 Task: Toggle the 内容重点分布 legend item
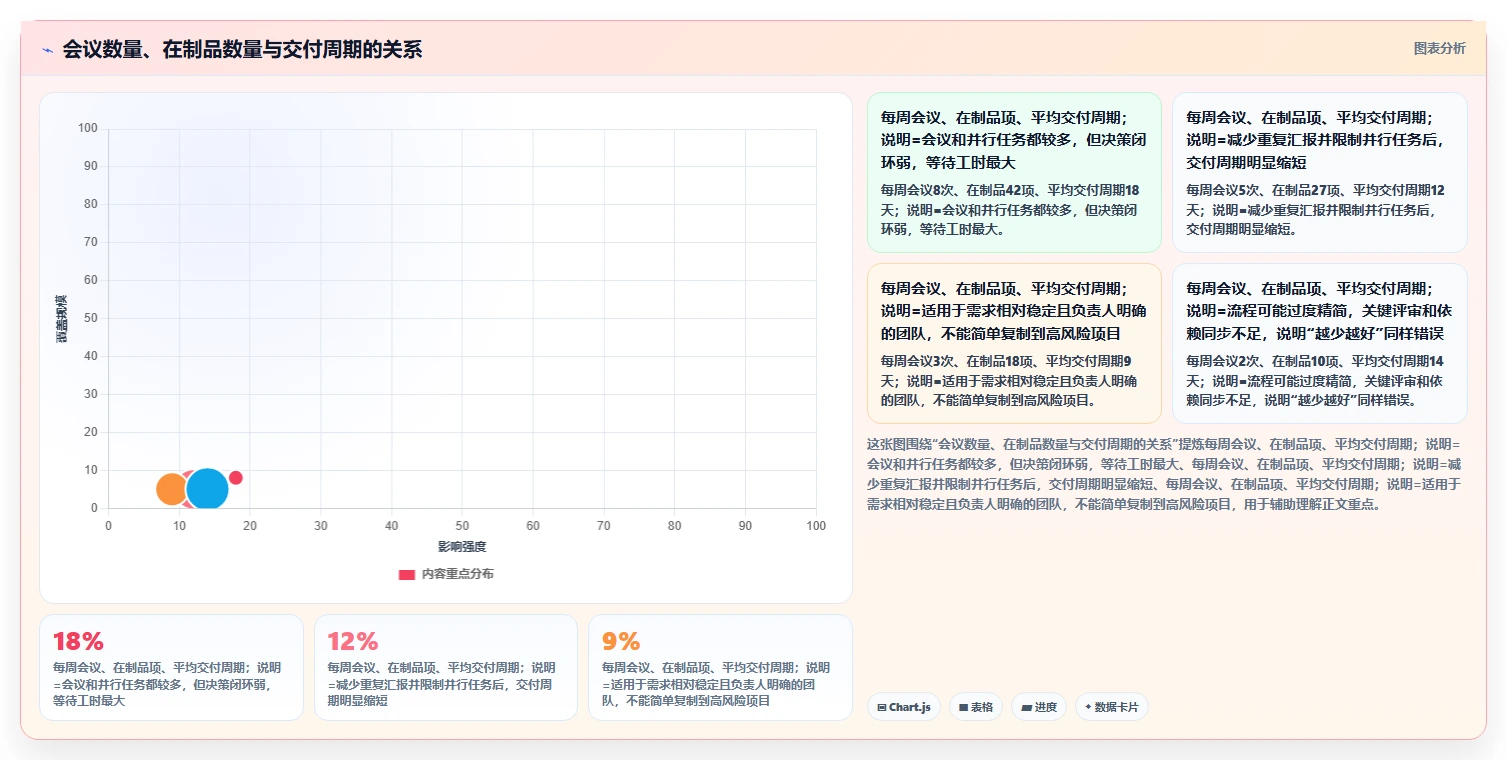(x=446, y=574)
